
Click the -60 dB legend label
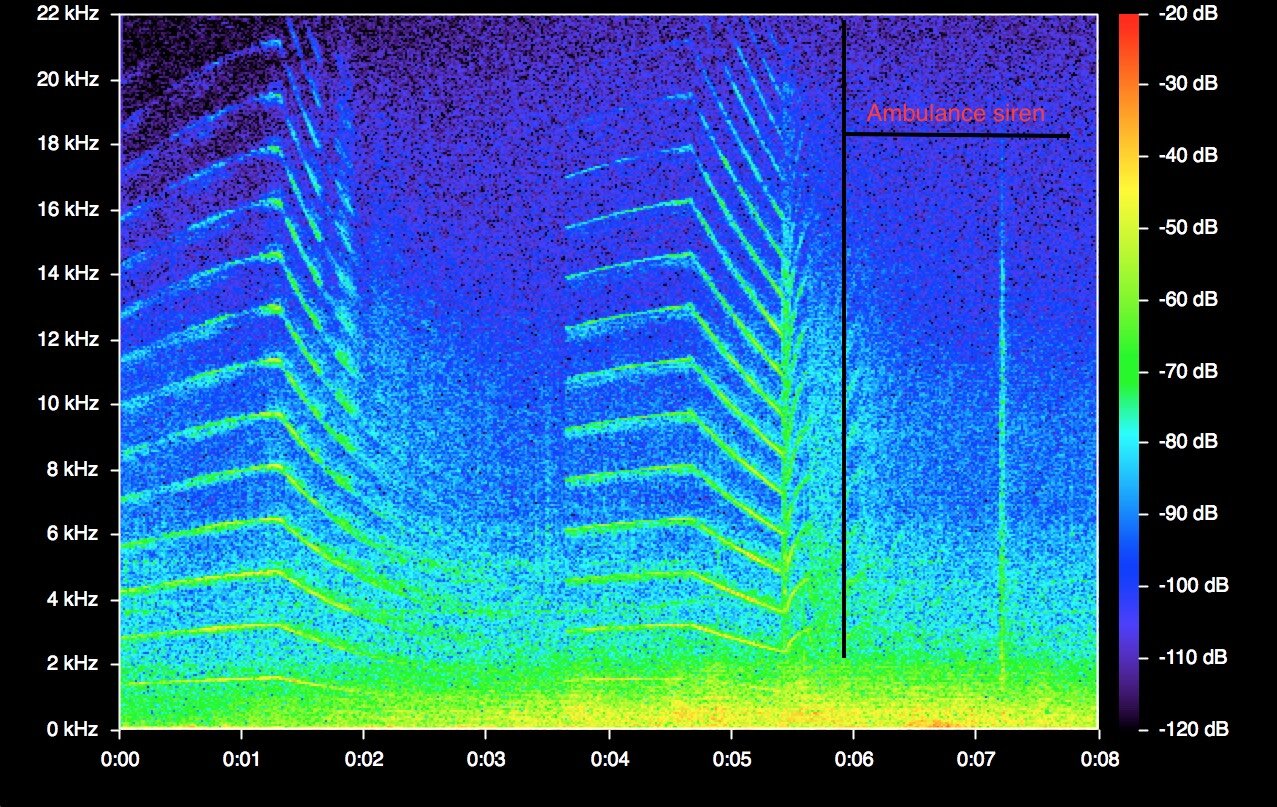pos(1187,299)
